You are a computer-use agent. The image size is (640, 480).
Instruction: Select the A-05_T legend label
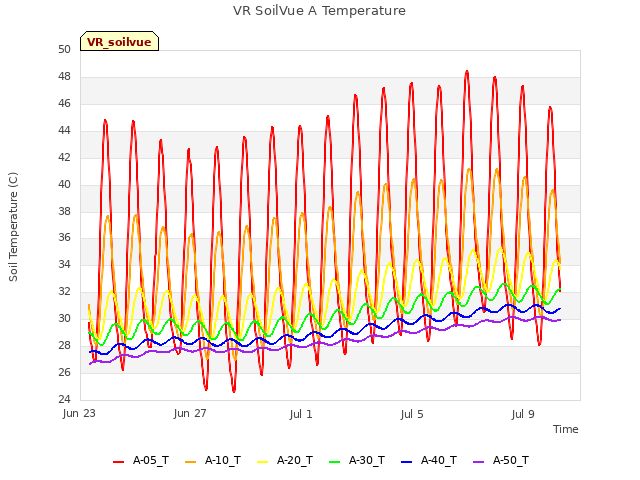pyautogui.click(x=151, y=461)
